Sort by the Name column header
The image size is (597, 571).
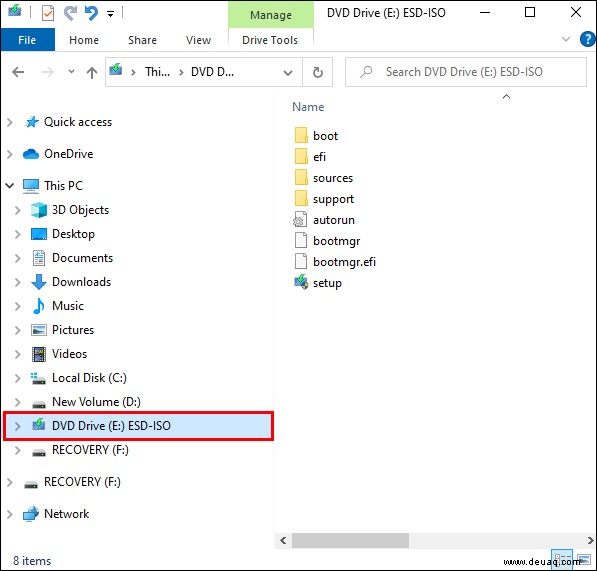[308, 107]
